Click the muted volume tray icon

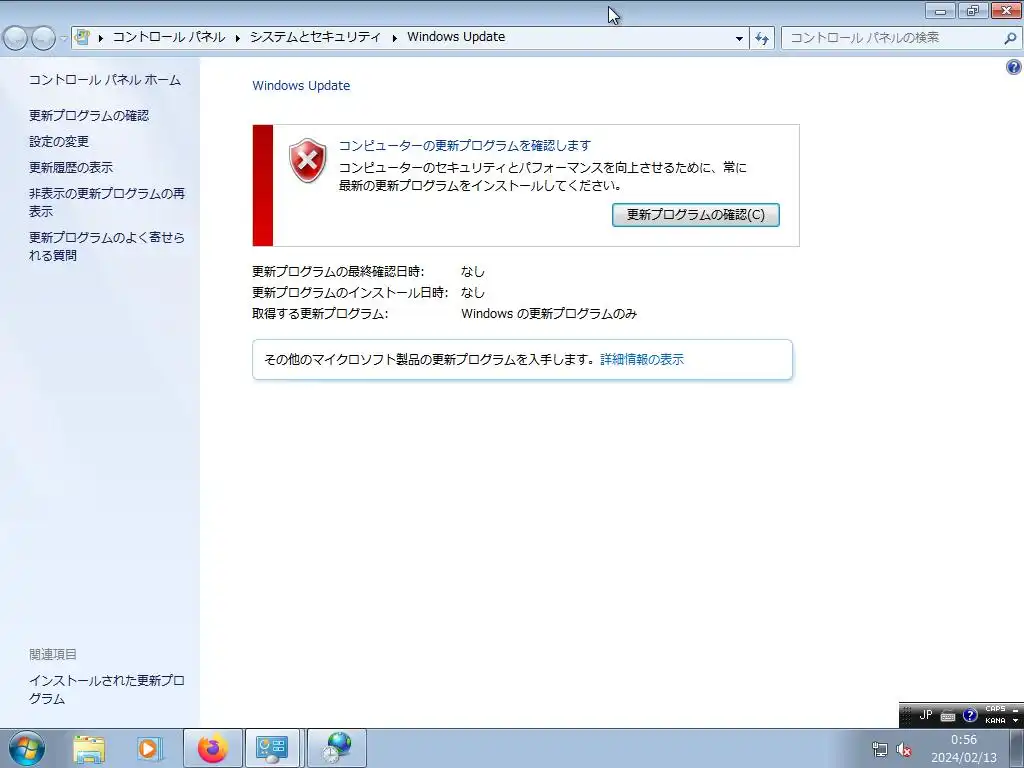904,749
